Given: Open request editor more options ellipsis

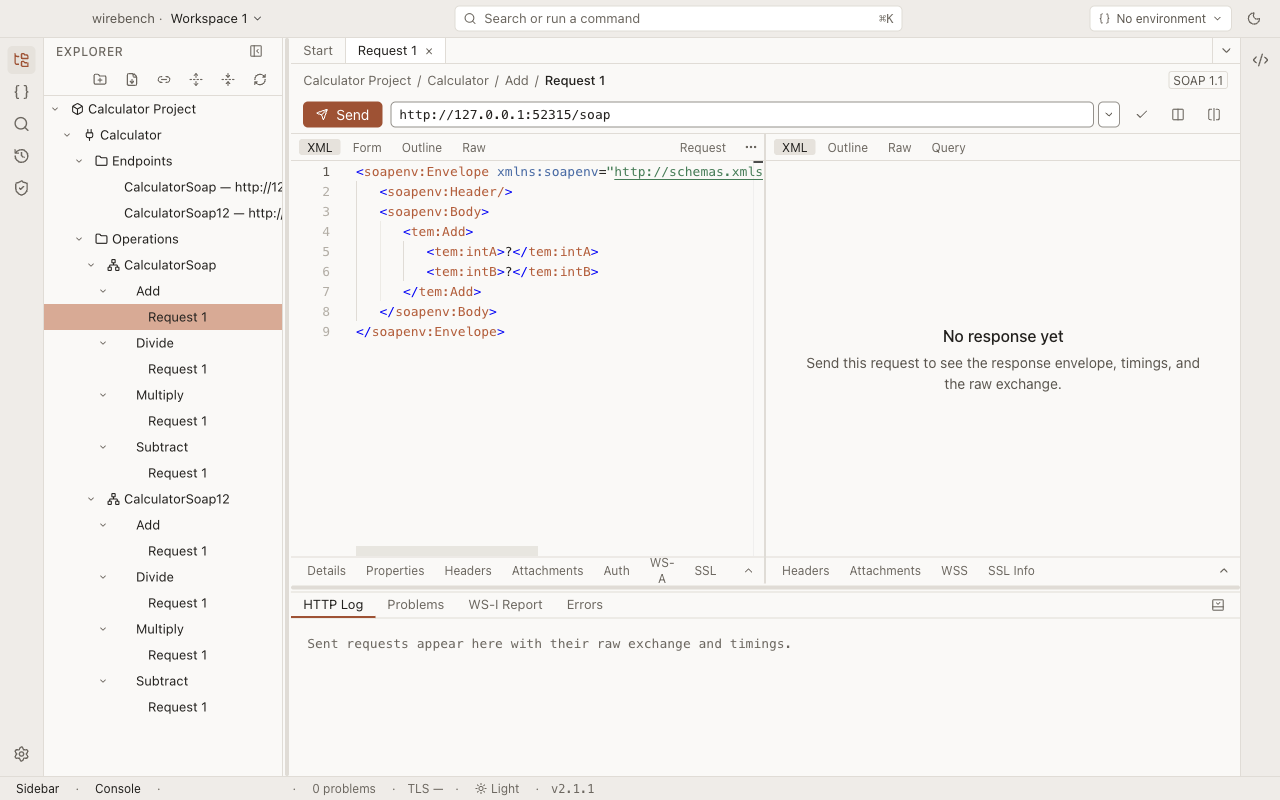Looking at the screenshot, I should [x=751, y=147].
